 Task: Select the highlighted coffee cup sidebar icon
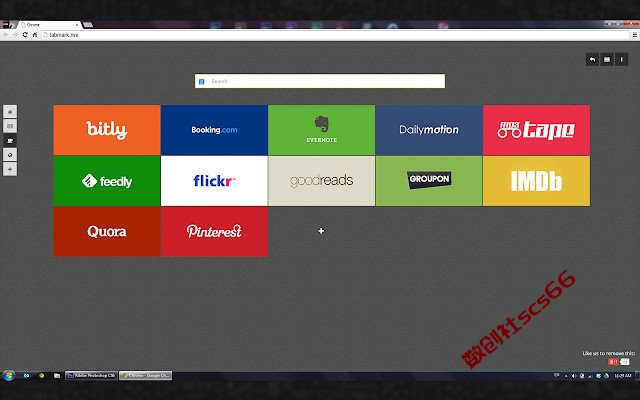click(x=10, y=140)
